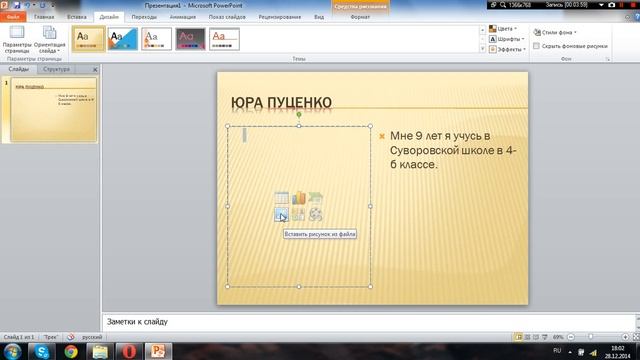Image resolution: width=640 pixels, height=360 pixels.
Task: Switch to Slide Sorter view in status bar
Action: tap(527, 337)
